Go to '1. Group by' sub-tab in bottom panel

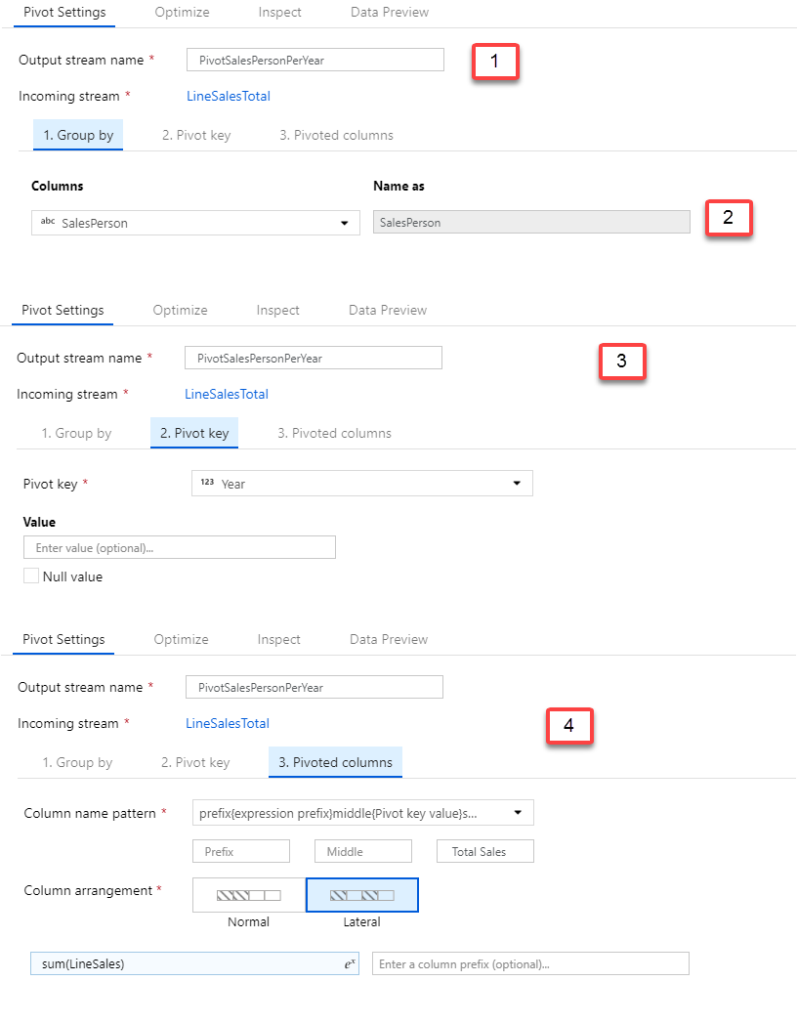tap(77, 762)
